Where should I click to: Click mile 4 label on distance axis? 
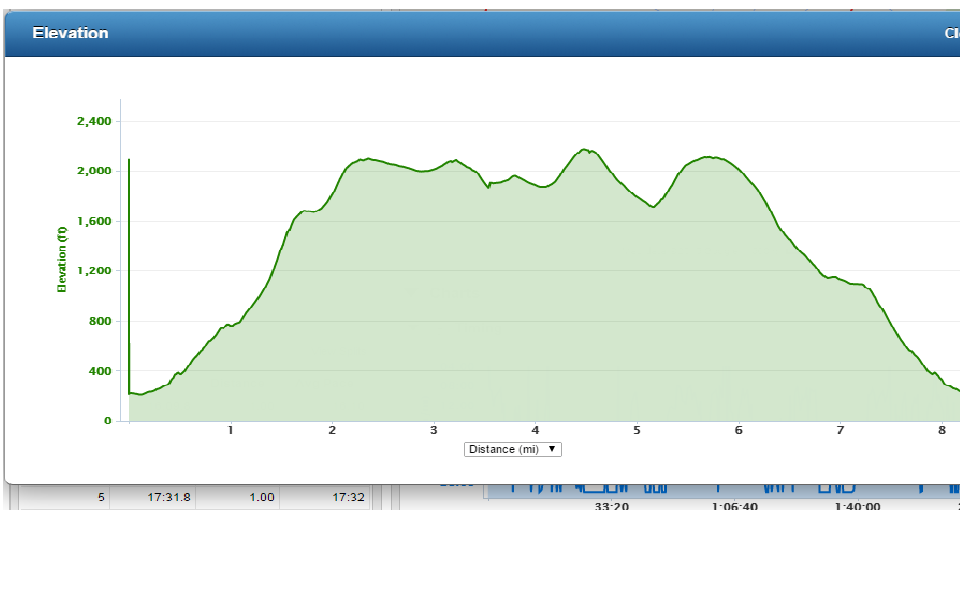535,430
